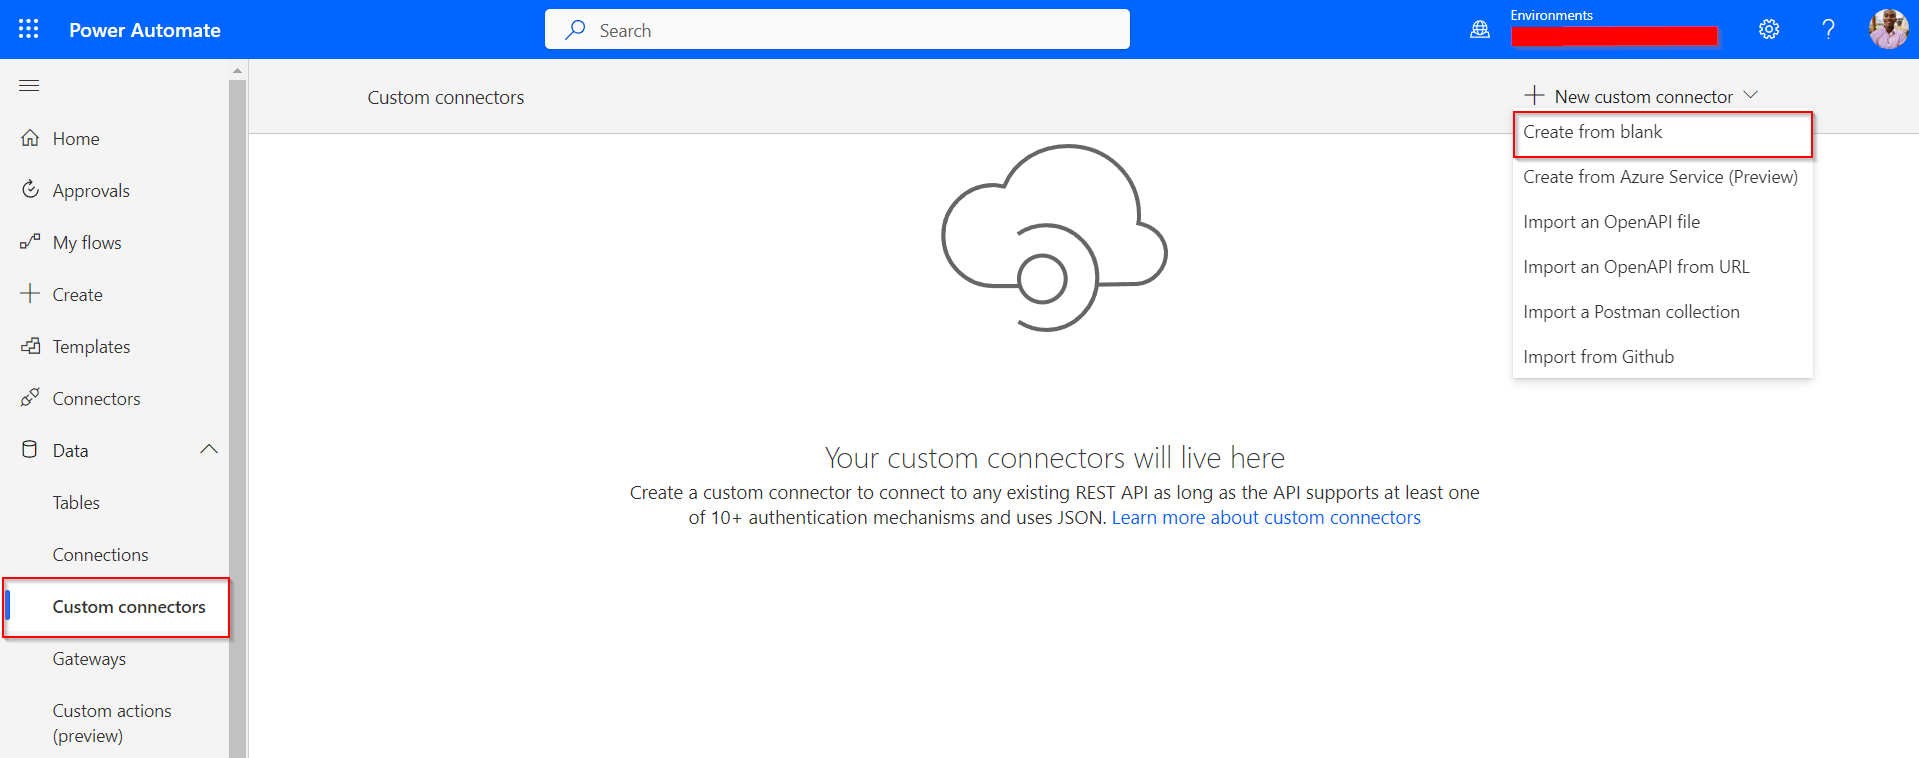Screen dimensions: 1919x758
Task: Open Learn more about custom connectors link
Action: tap(1265, 518)
